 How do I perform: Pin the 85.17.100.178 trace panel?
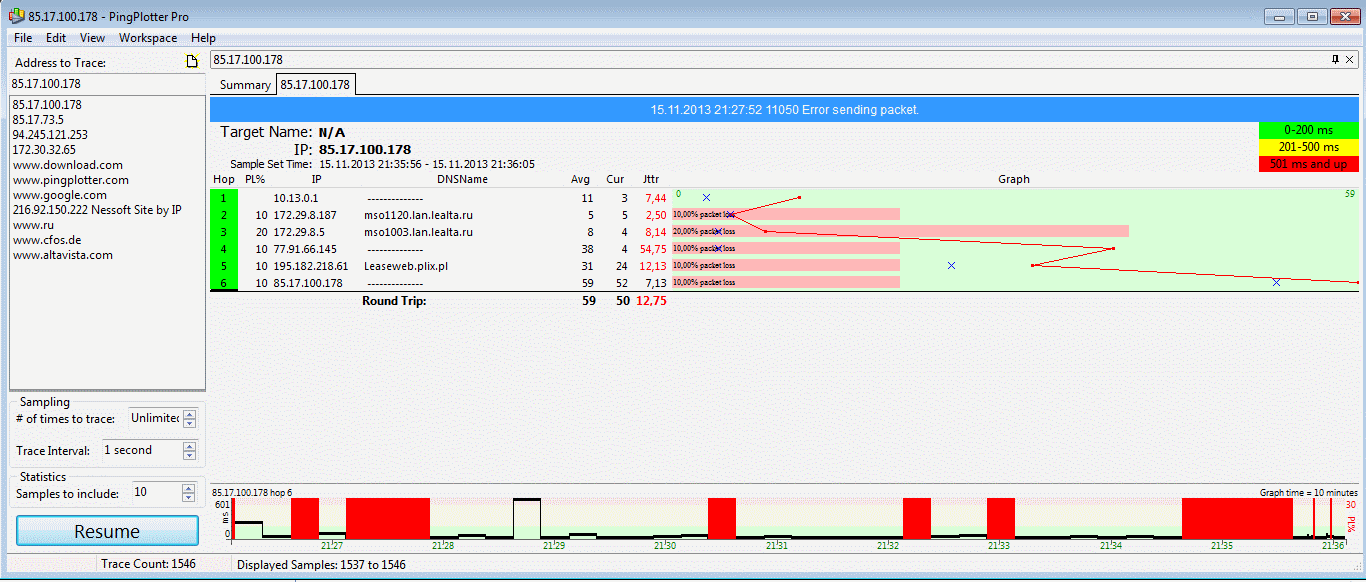[x=1335, y=60]
